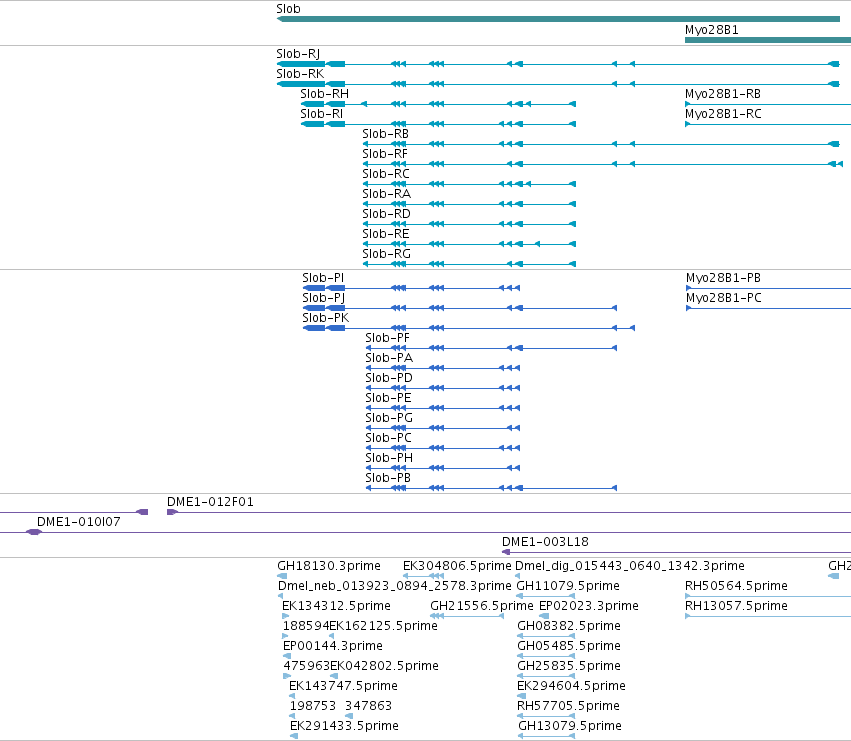Click EST Dmel_neb_013923_0894_2578.3prime
Viewport: 851px width, 741px height.
point(395,586)
